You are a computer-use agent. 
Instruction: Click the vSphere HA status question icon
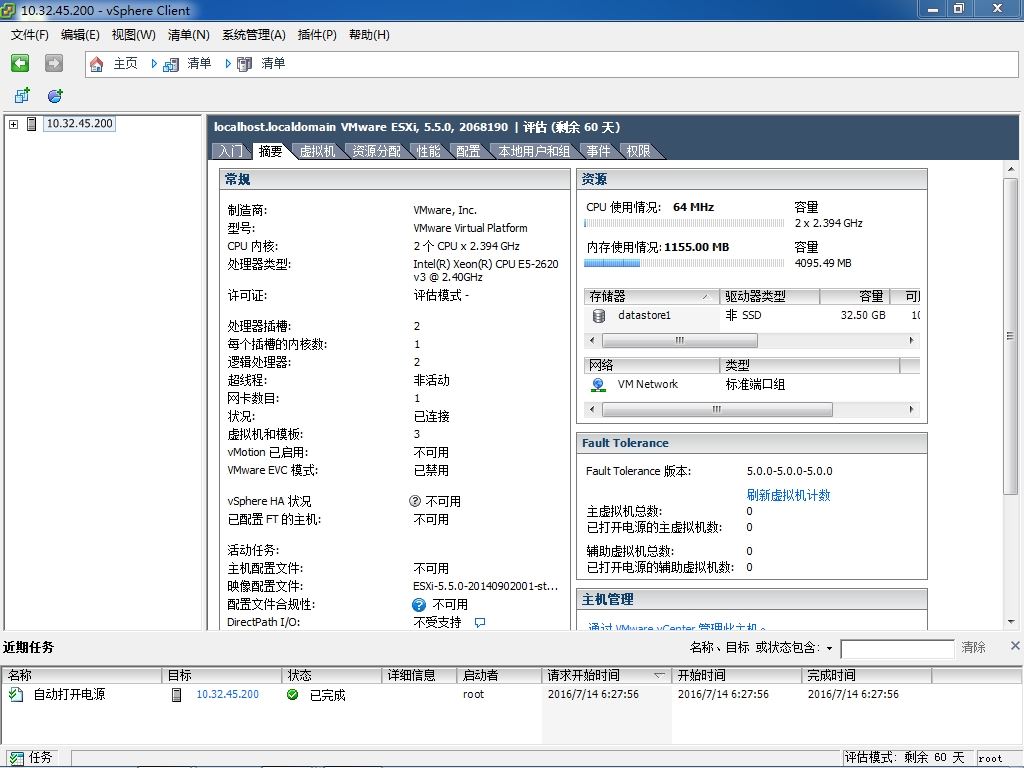coord(415,501)
